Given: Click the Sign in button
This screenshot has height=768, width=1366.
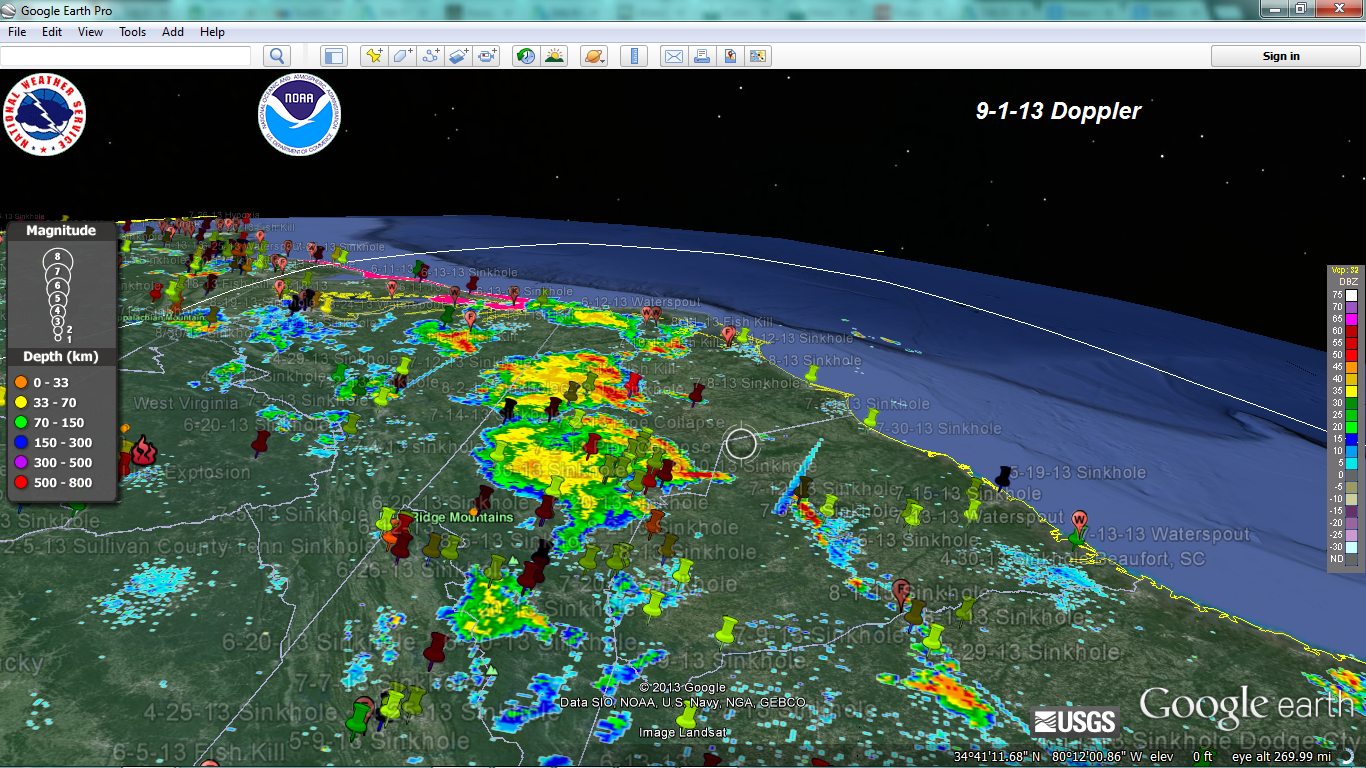Looking at the screenshot, I should [x=1281, y=56].
